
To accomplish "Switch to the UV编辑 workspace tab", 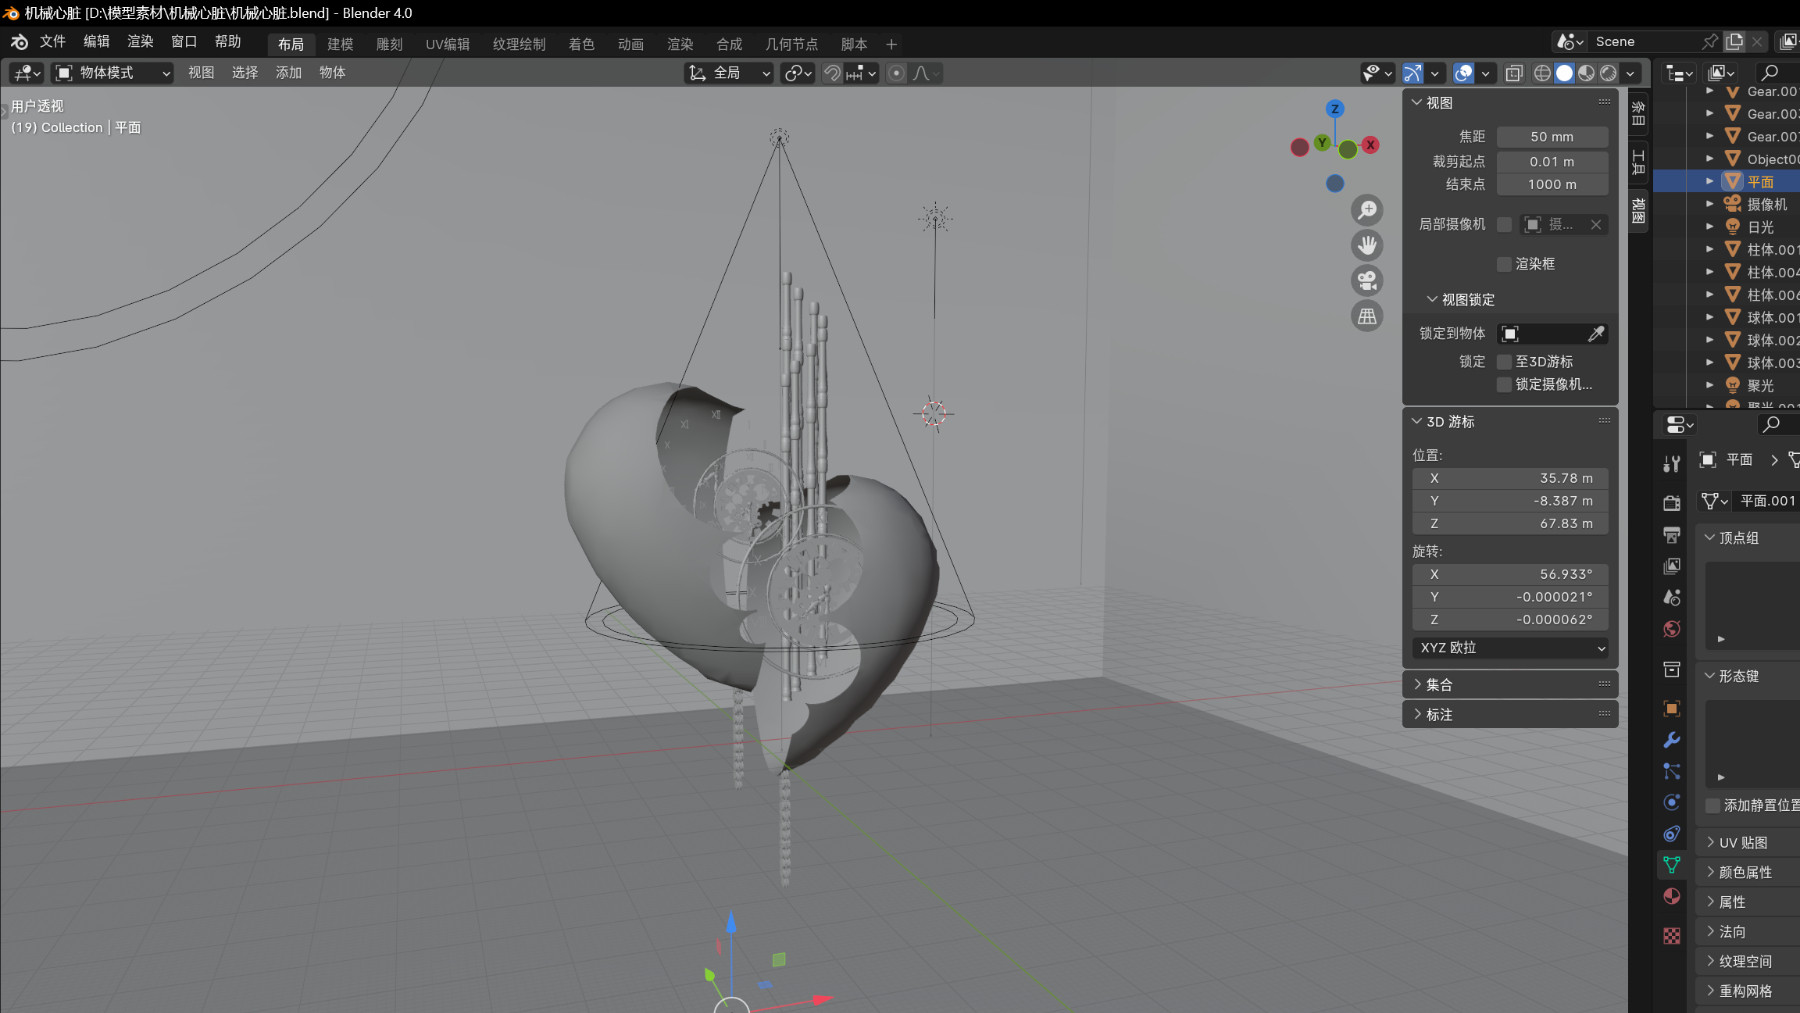I will pos(447,44).
